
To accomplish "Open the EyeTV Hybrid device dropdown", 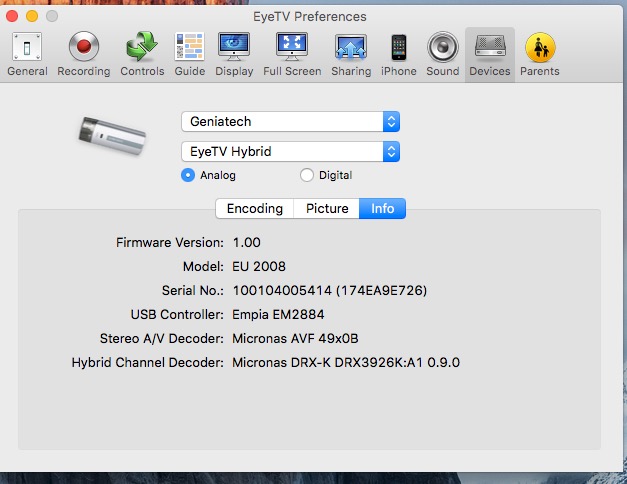I will (x=290, y=152).
